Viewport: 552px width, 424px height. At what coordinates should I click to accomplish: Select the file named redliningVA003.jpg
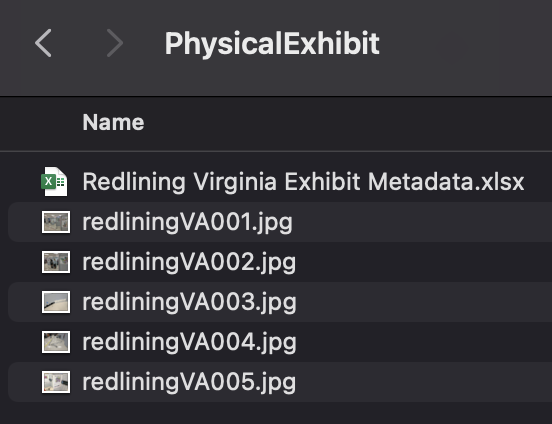(x=189, y=303)
